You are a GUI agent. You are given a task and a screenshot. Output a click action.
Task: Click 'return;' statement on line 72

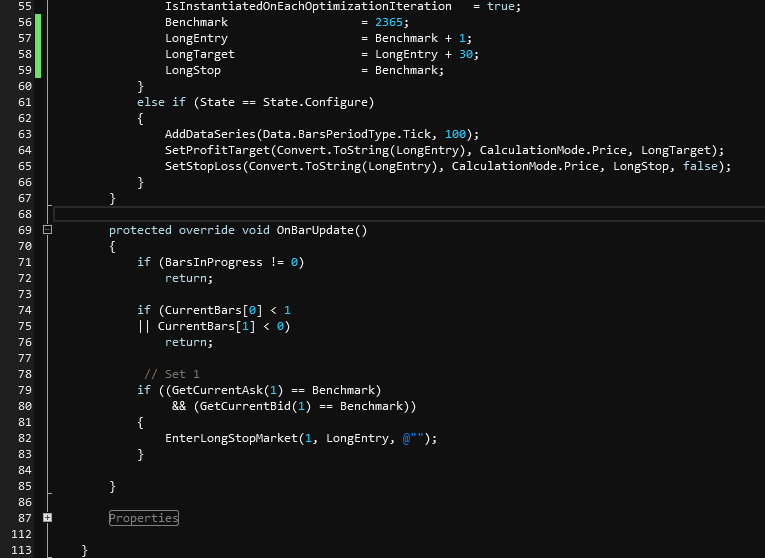coord(189,279)
